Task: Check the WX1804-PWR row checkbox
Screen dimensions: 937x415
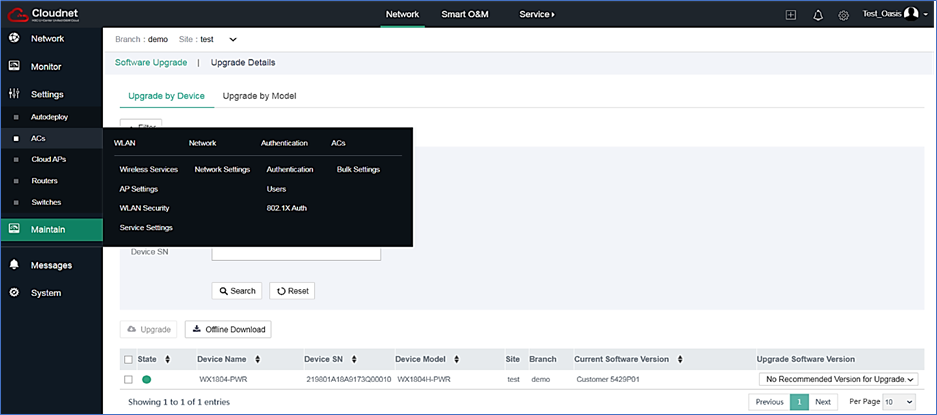Action: (x=128, y=380)
